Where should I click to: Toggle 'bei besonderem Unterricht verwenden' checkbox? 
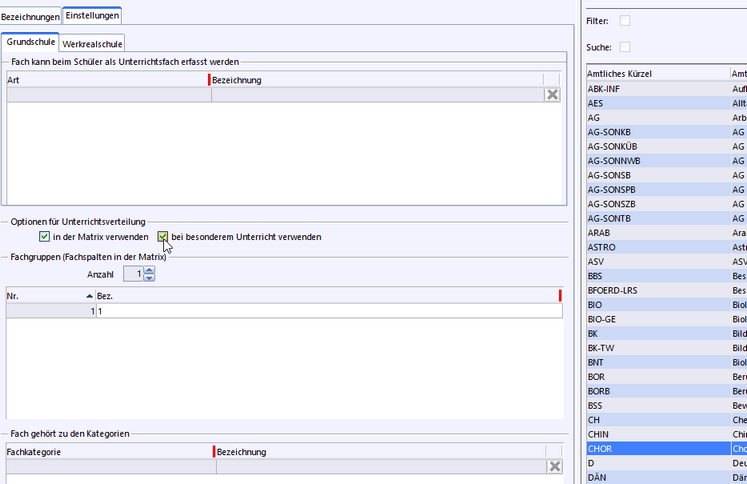[x=163, y=237]
